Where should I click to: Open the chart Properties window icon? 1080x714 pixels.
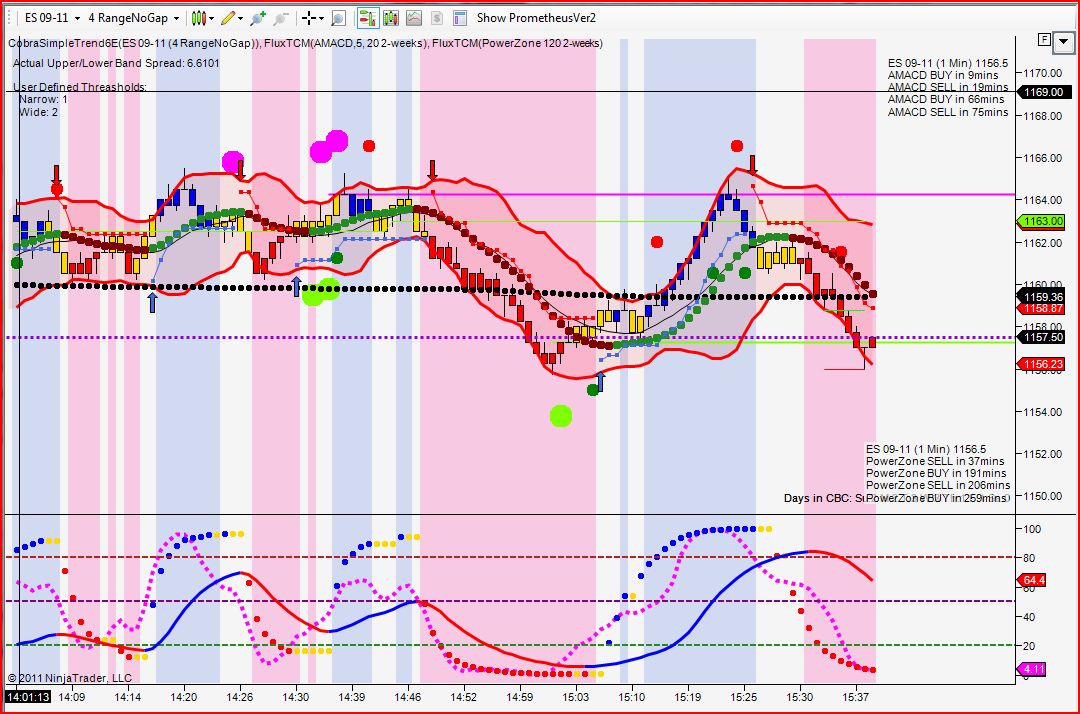(460, 19)
